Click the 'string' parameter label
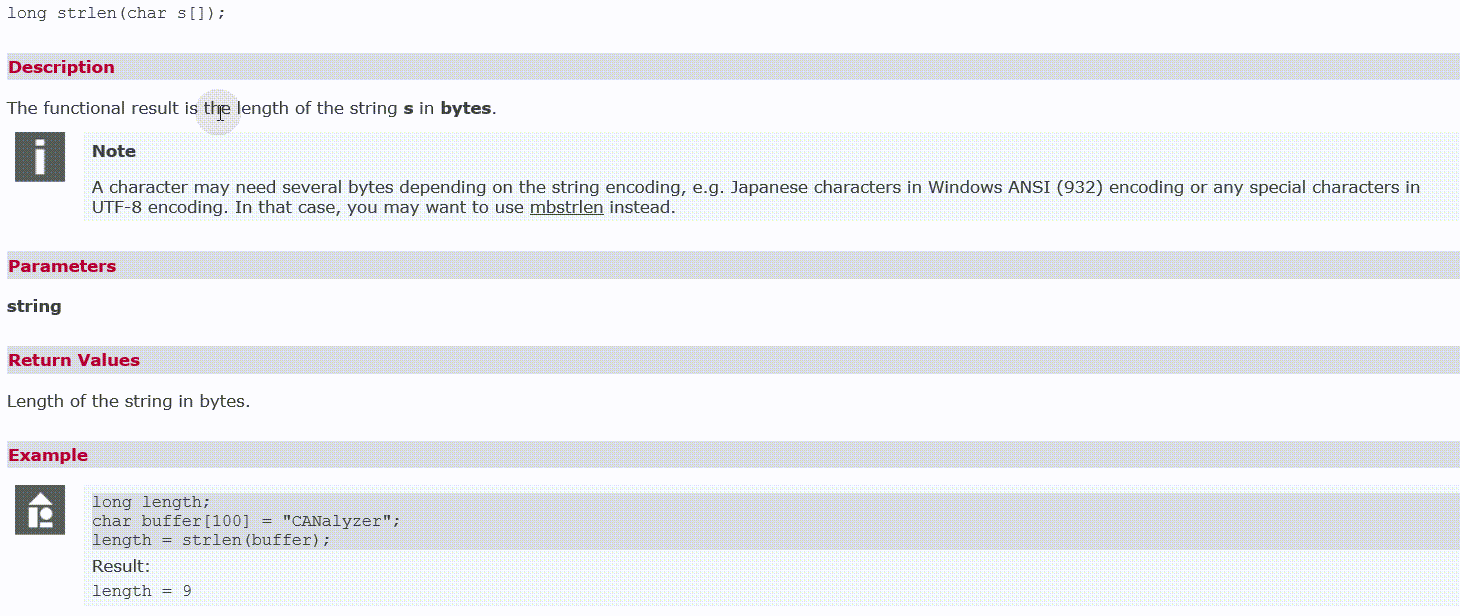This screenshot has width=1460, height=616. tap(34, 306)
